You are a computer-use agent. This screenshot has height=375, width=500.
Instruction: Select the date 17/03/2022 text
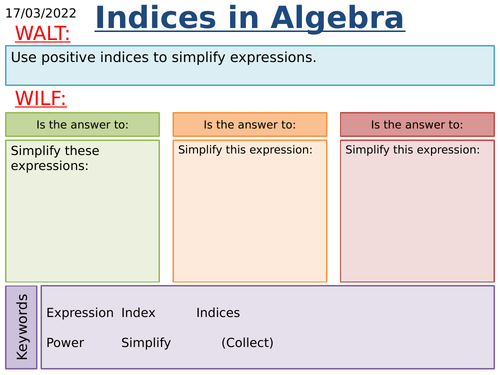click(41, 13)
